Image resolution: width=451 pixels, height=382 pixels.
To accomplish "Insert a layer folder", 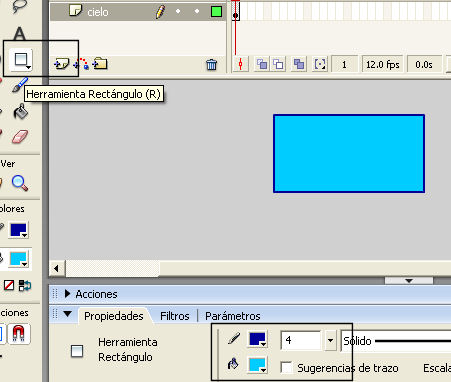I will point(100,63).
